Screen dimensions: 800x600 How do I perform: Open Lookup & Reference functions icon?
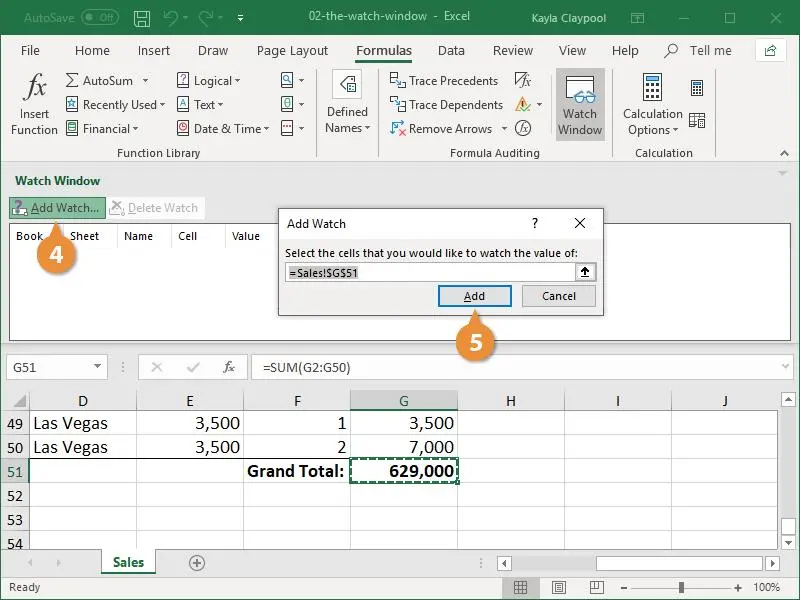tap(287, 80)
